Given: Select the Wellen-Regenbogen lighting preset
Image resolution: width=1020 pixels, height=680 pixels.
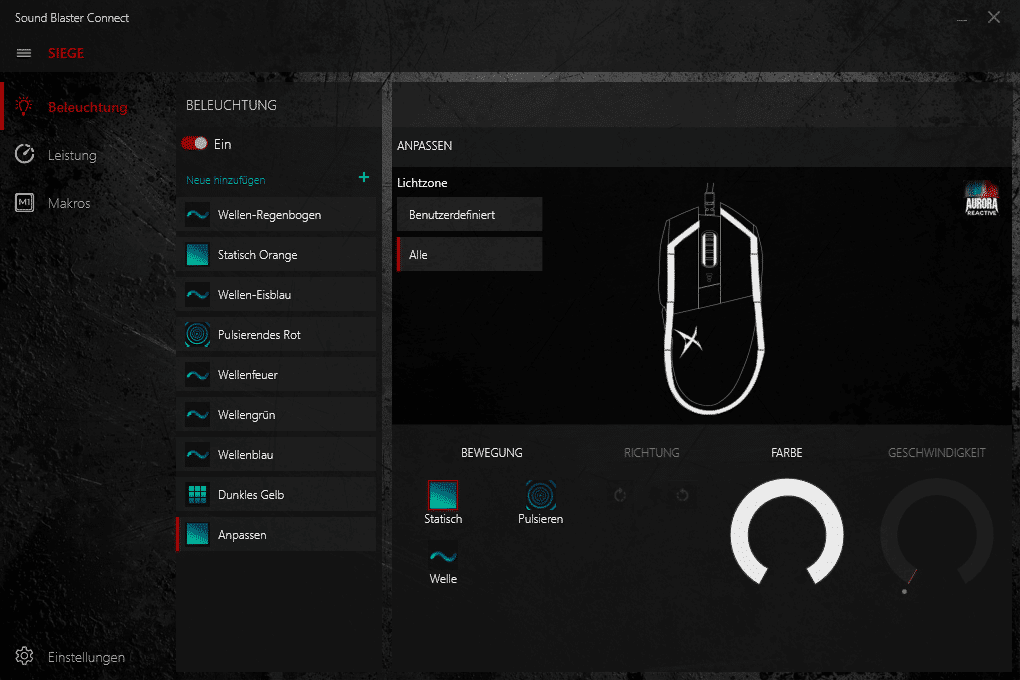Looking at the screenshot, I should point(276,215).
